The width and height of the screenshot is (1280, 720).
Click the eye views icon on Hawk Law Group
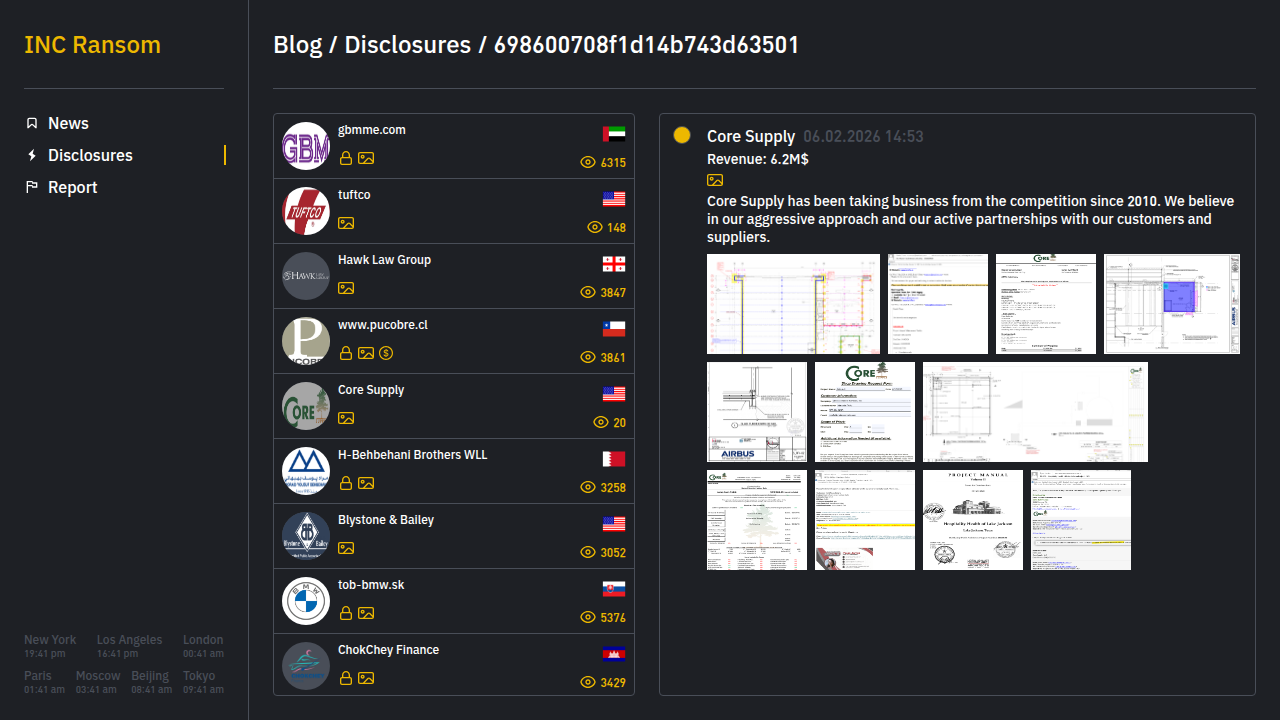[588, 292]
